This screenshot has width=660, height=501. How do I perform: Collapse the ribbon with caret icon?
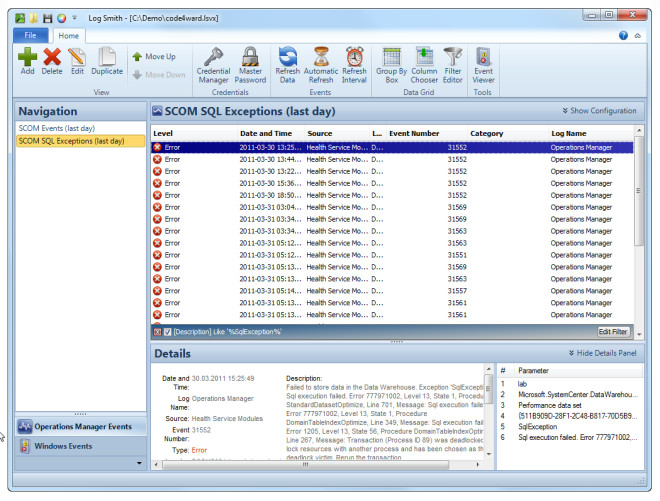(x=638, y=36)
